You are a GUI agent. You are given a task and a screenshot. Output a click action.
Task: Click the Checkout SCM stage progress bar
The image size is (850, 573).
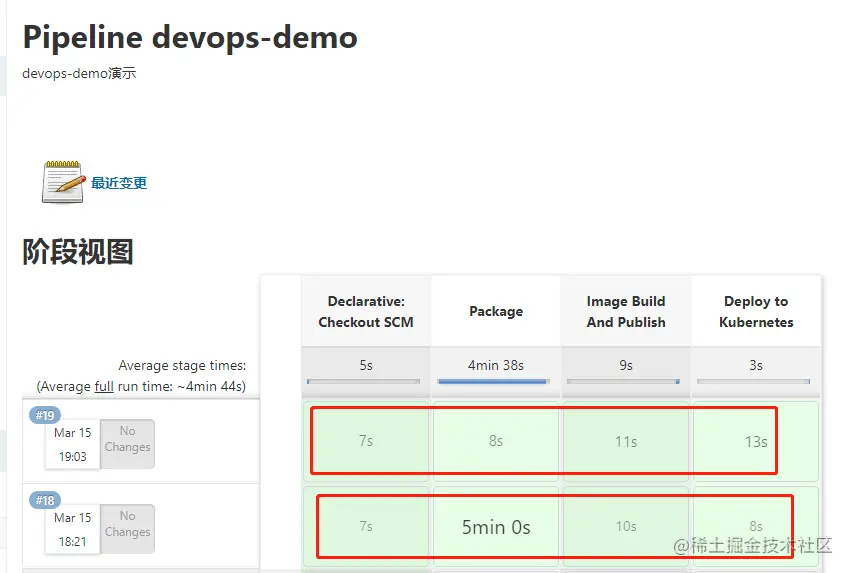(x=363, y=382)
